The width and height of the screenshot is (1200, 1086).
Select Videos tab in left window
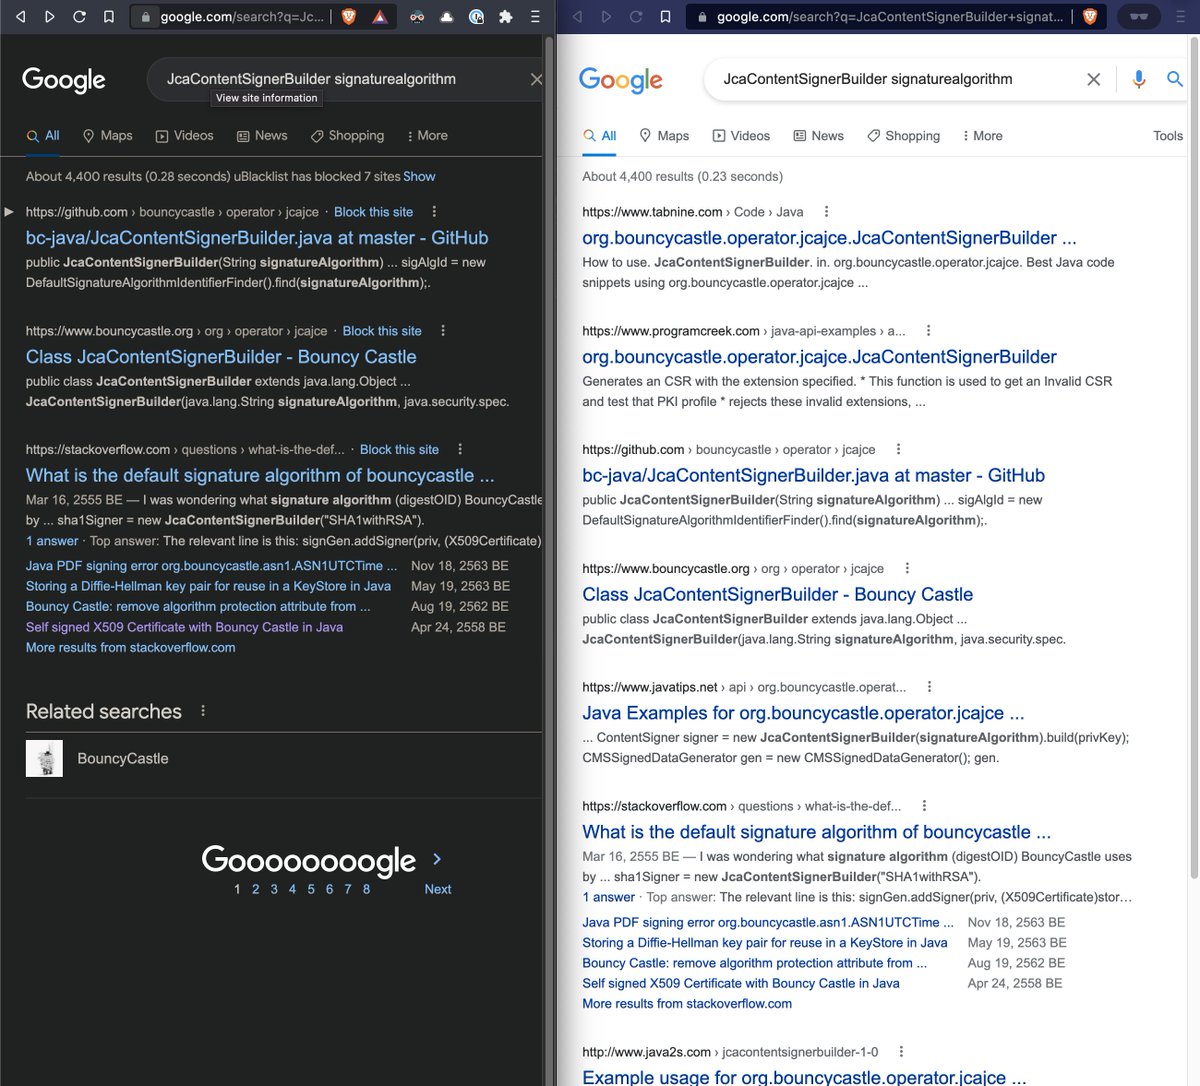pyautogui.click(x=184, y=136)
